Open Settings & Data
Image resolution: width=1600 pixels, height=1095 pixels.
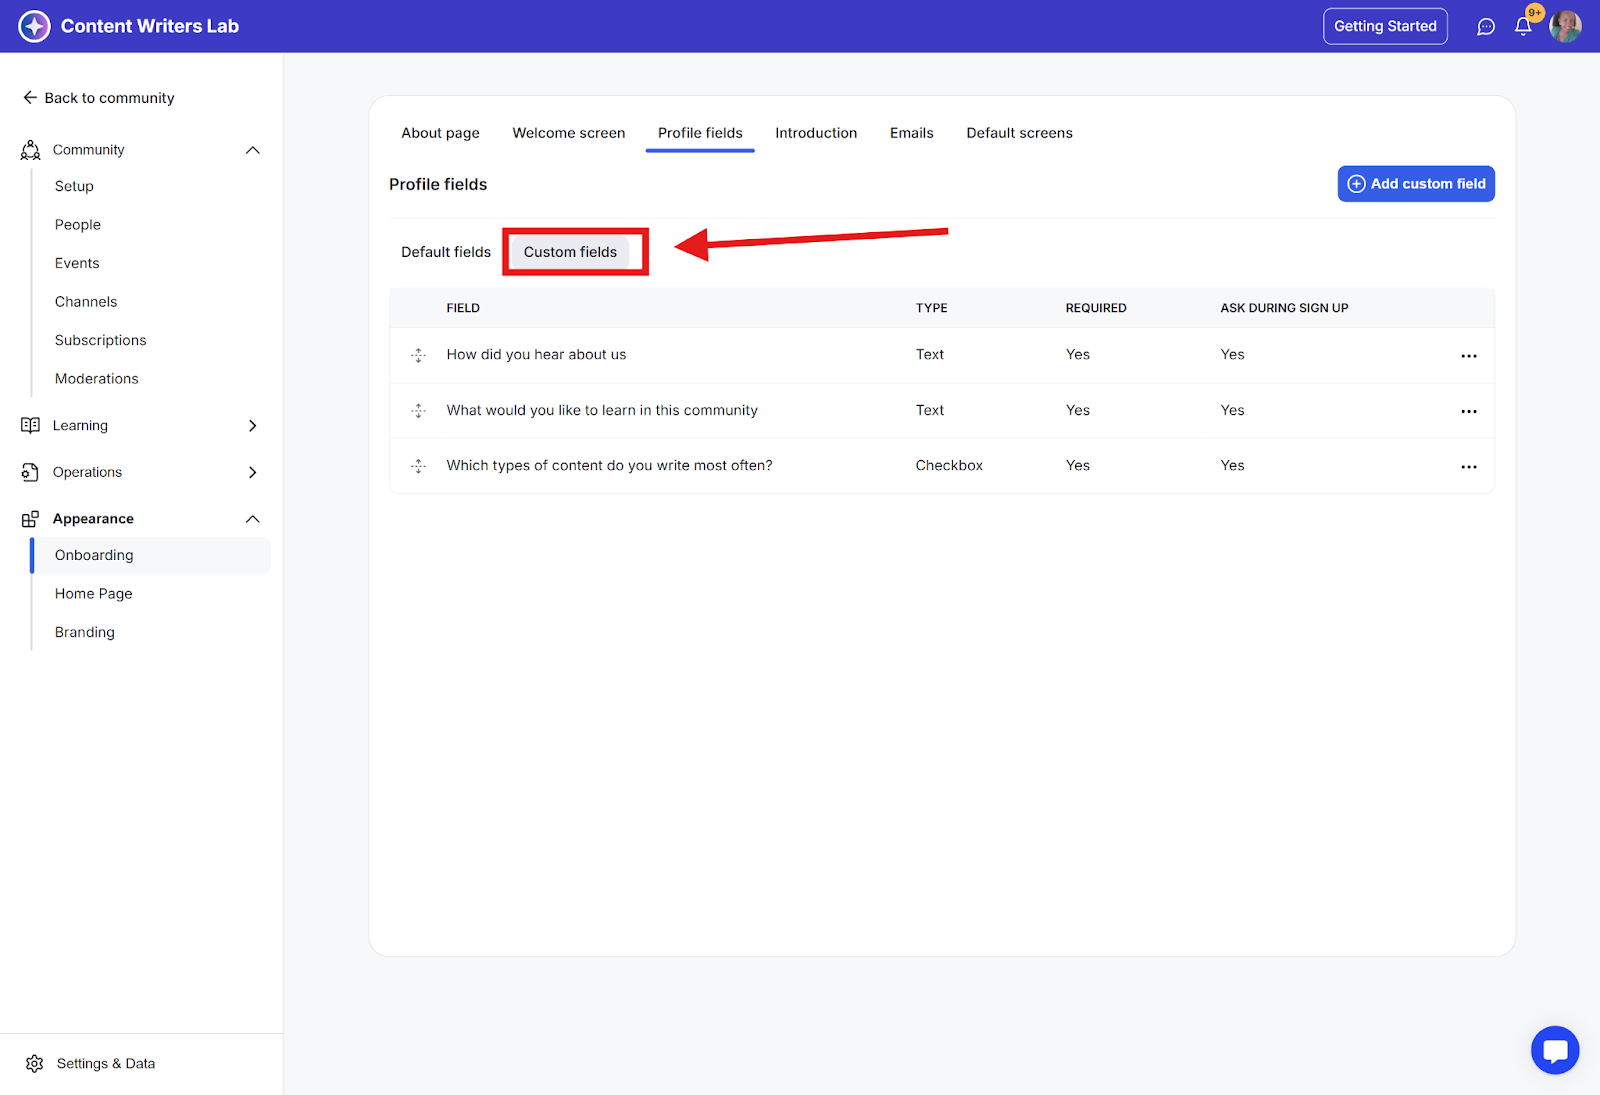(105, 1063)
